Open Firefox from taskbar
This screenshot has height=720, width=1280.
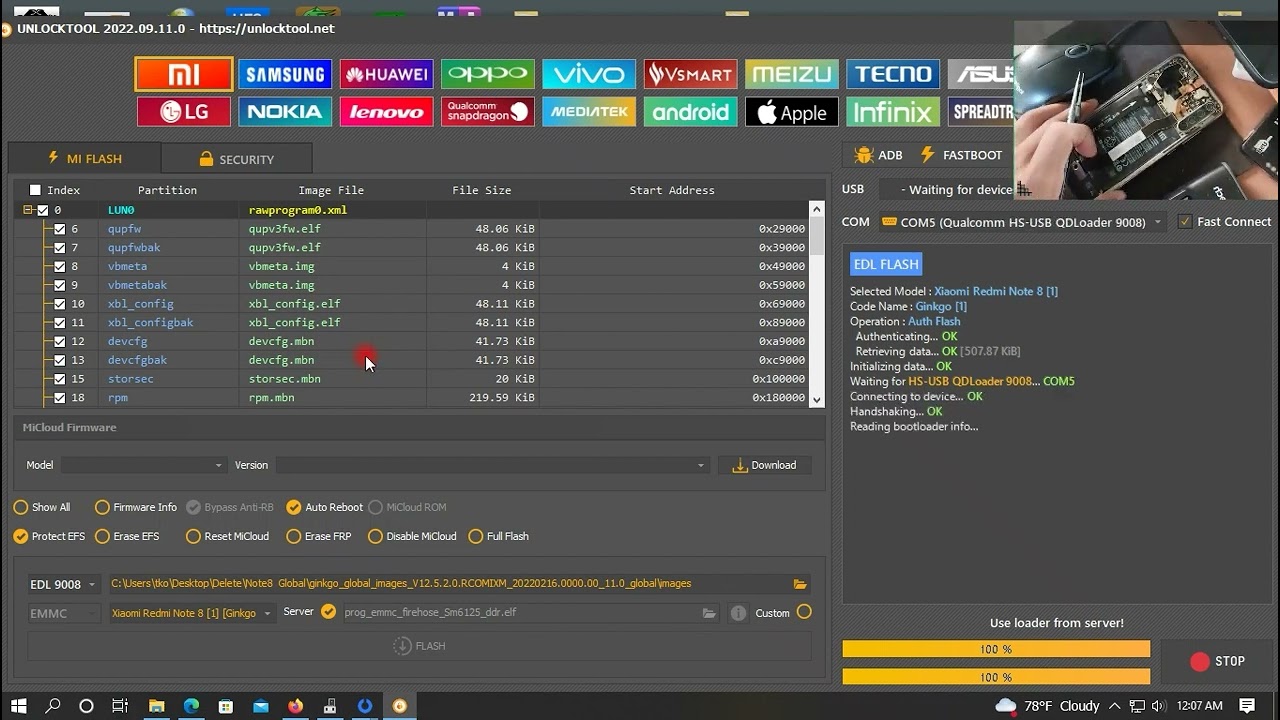coord(295,706)
